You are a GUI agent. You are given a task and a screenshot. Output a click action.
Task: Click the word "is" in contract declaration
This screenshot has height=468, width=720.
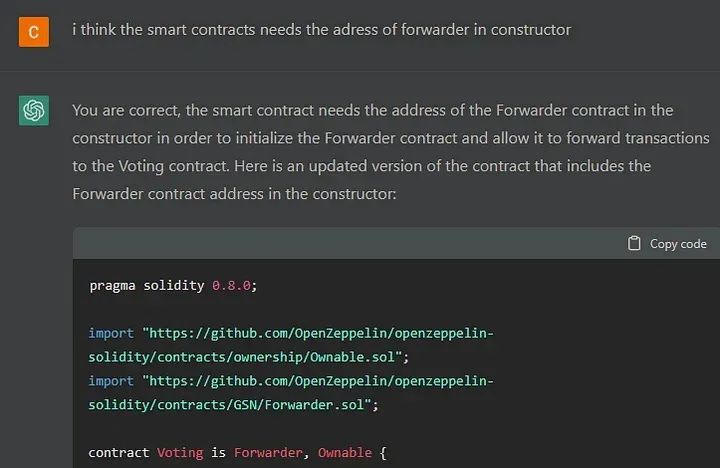point(218,453)
